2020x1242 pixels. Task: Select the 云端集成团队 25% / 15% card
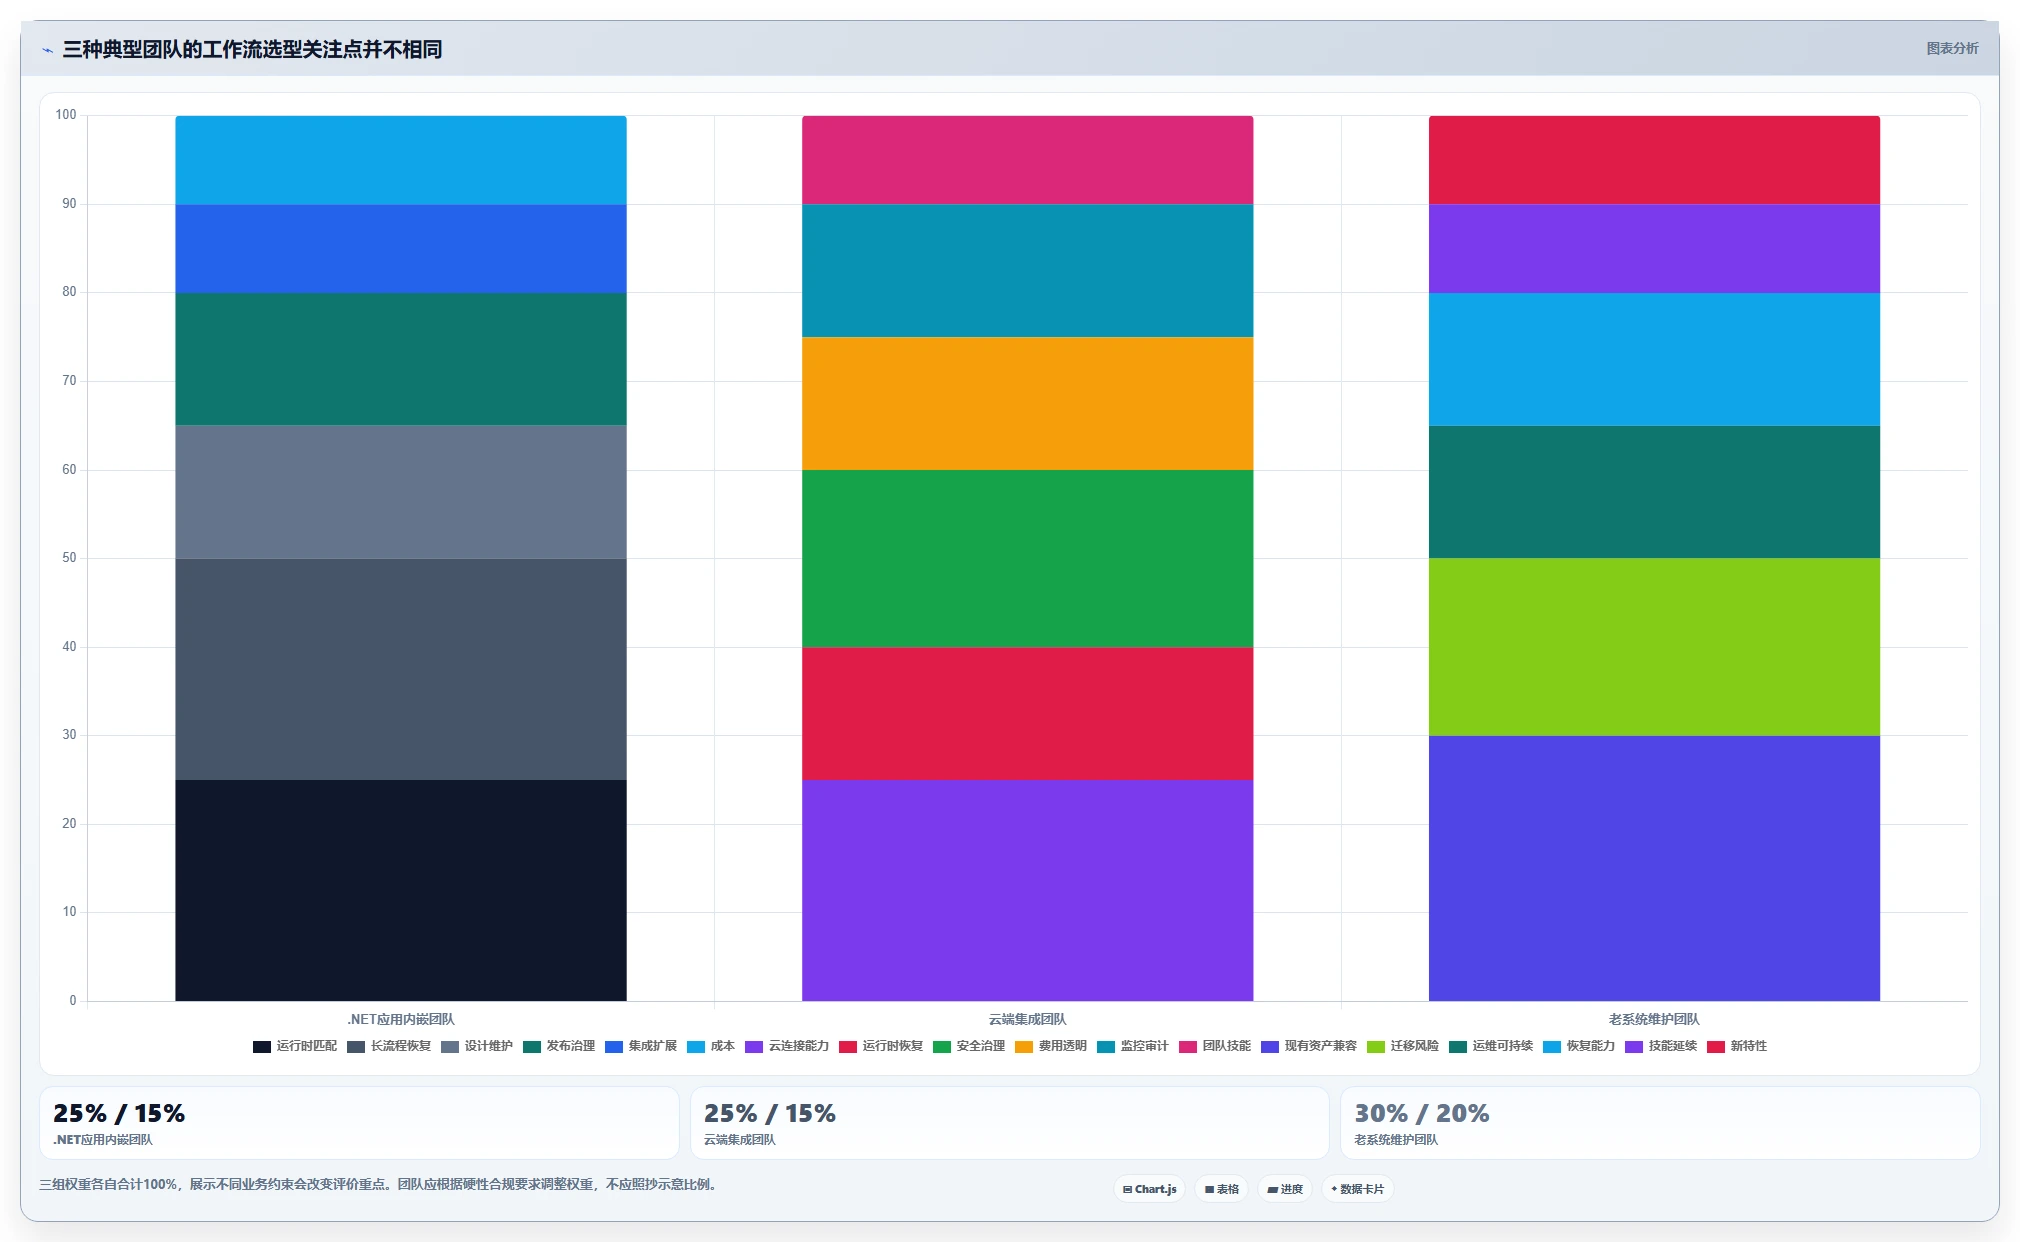point(1010,1123)
